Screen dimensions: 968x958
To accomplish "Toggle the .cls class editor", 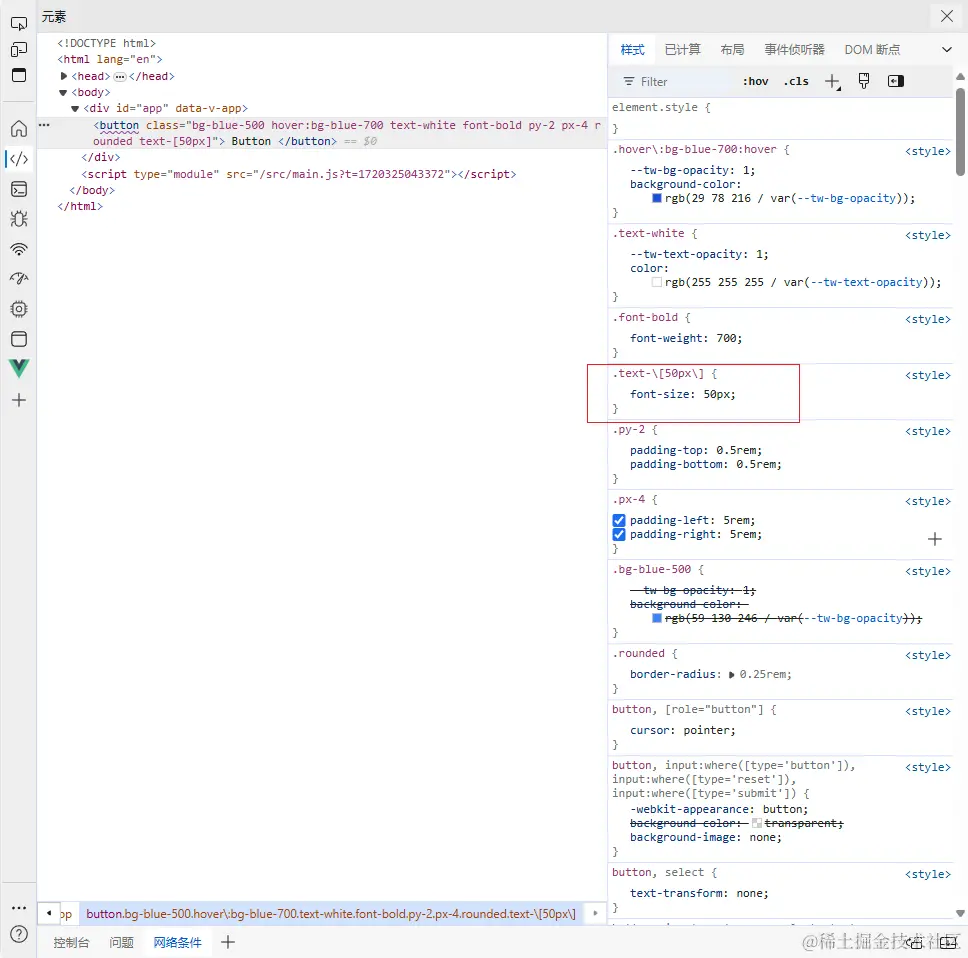I will pyautogui.click(x=796, y=81).
